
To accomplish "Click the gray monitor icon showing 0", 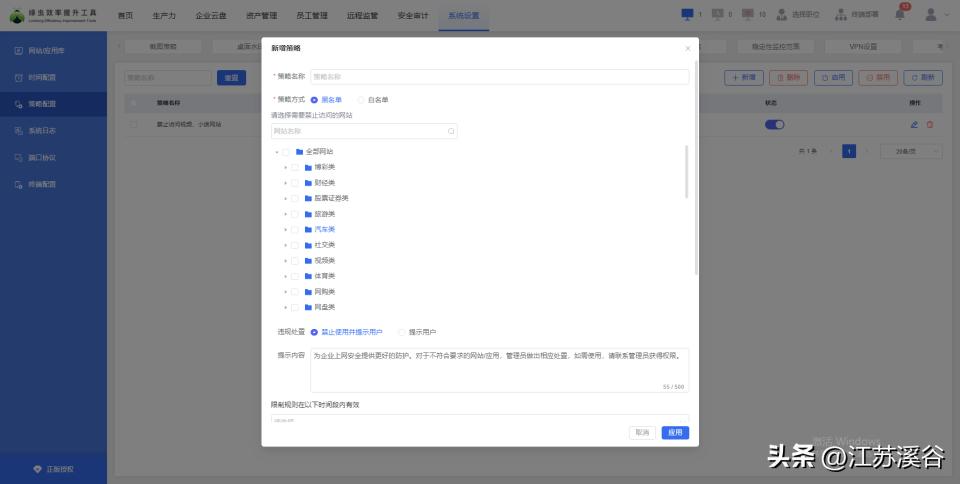I will pos(718,14).
